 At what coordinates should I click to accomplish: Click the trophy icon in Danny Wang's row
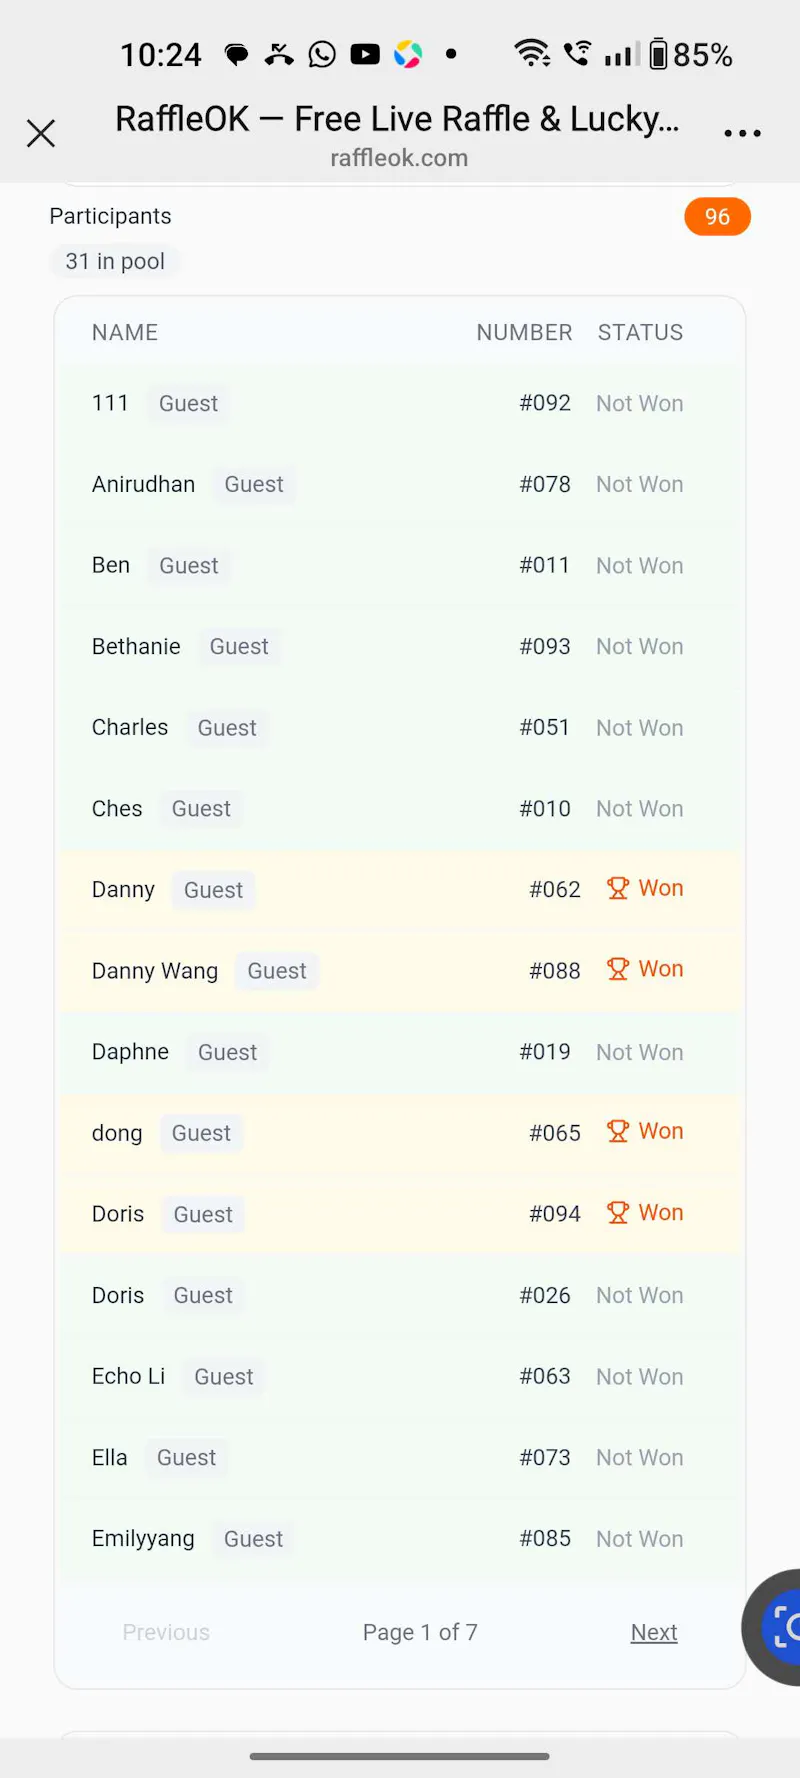618,969
